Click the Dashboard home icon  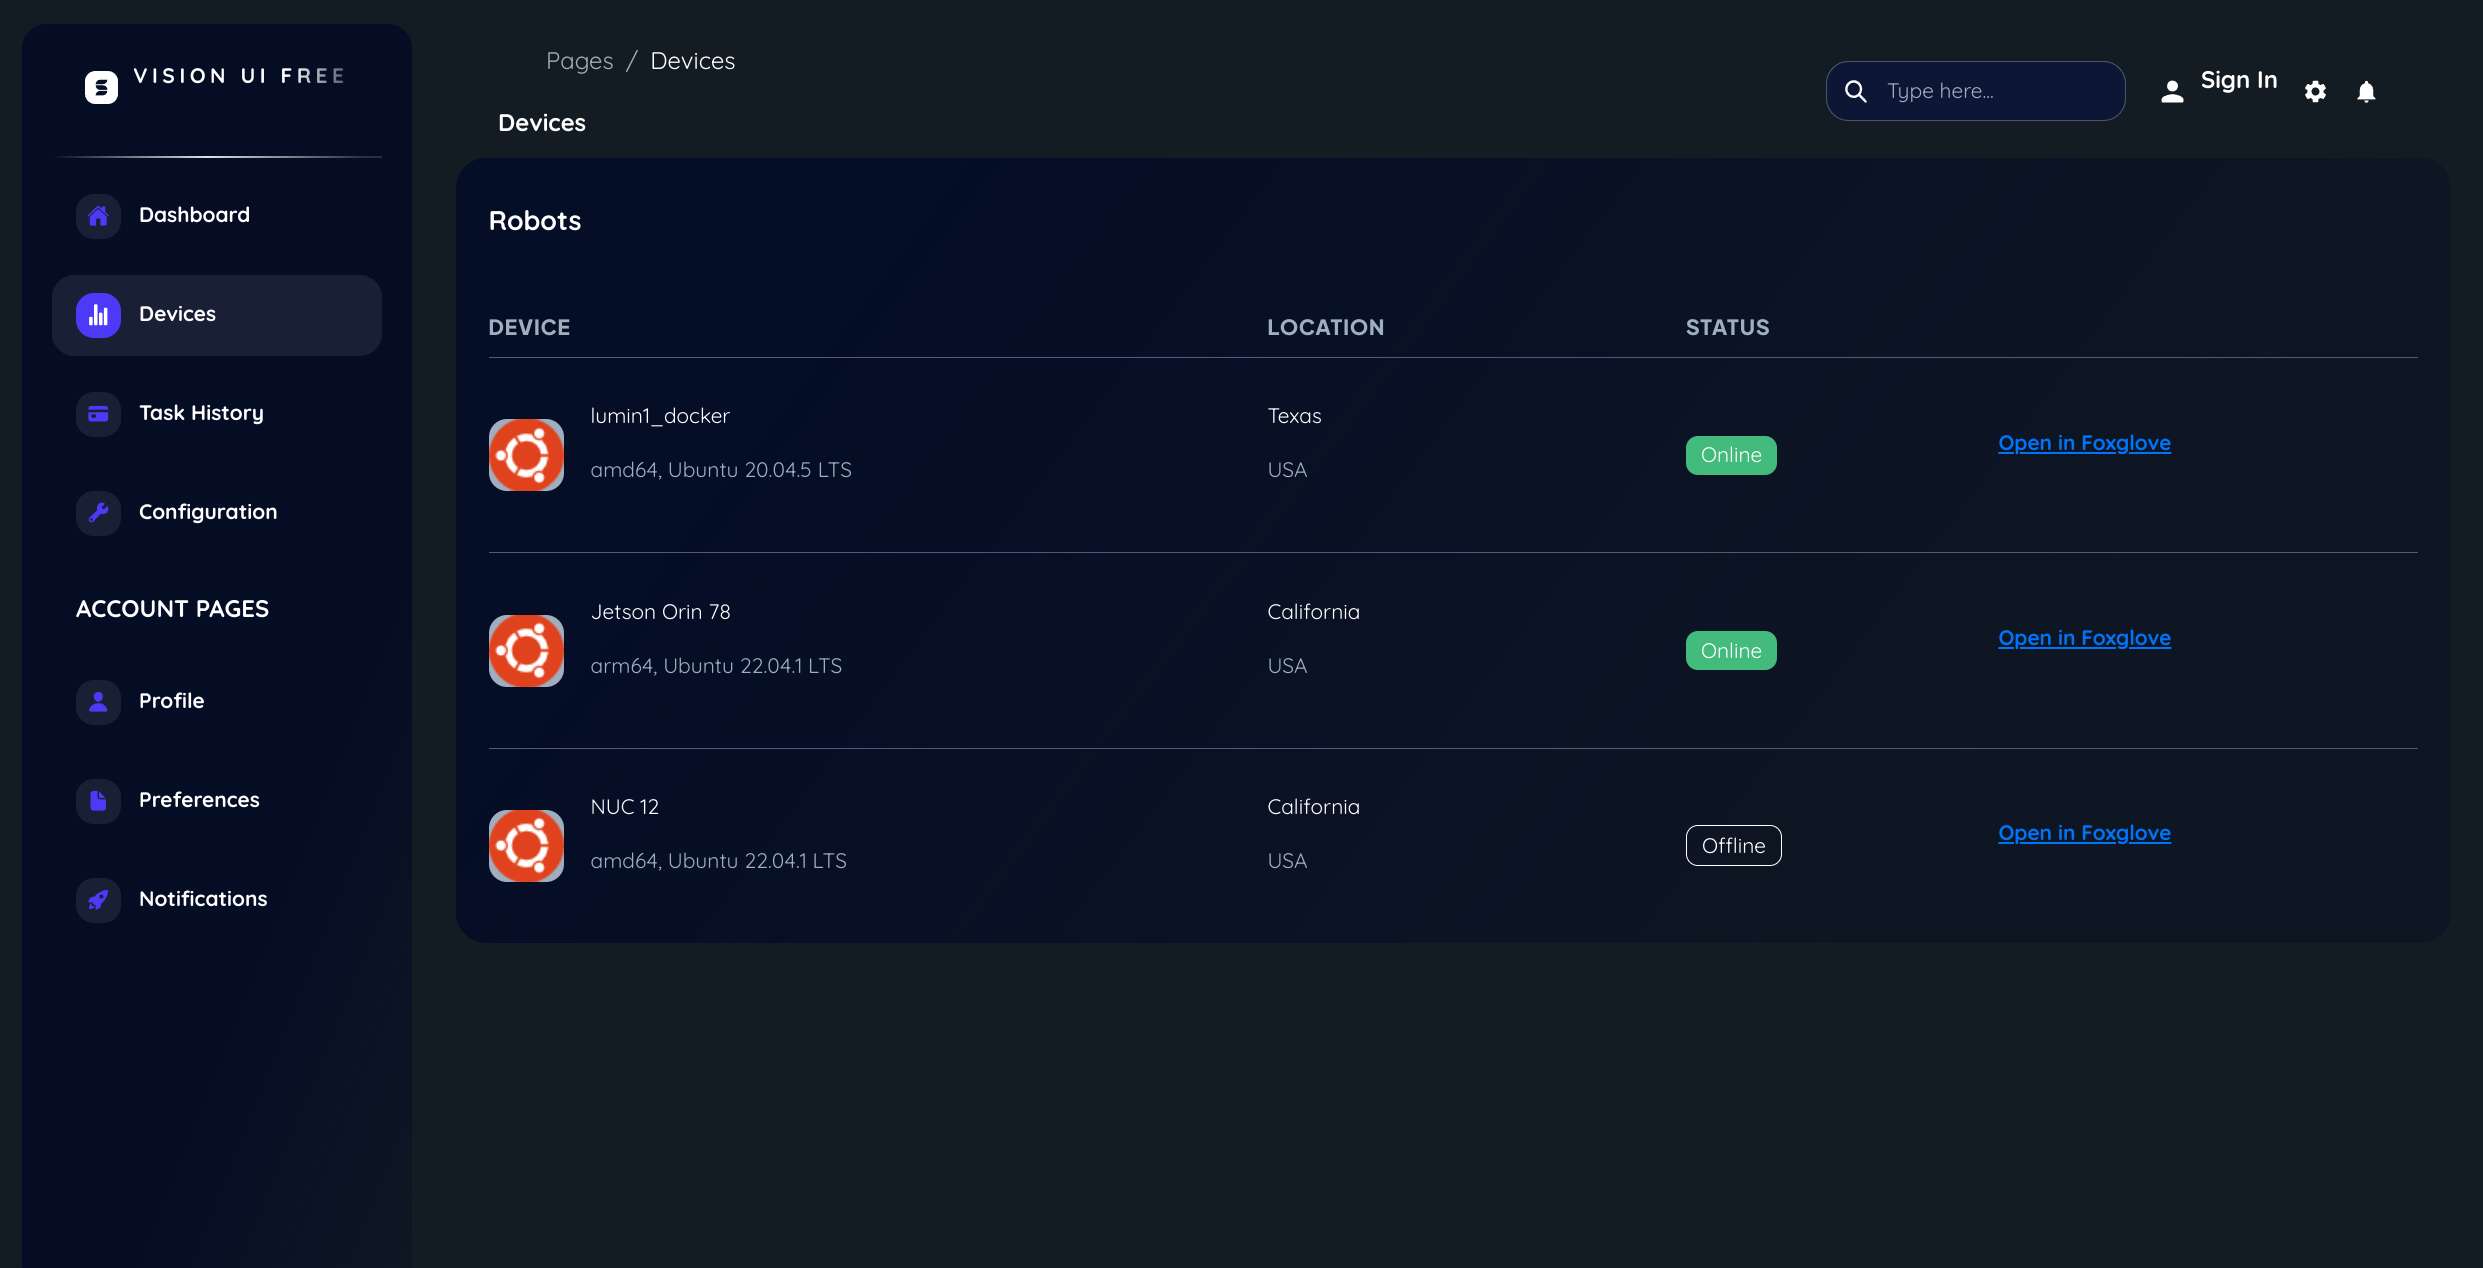(x=98, y=216)
